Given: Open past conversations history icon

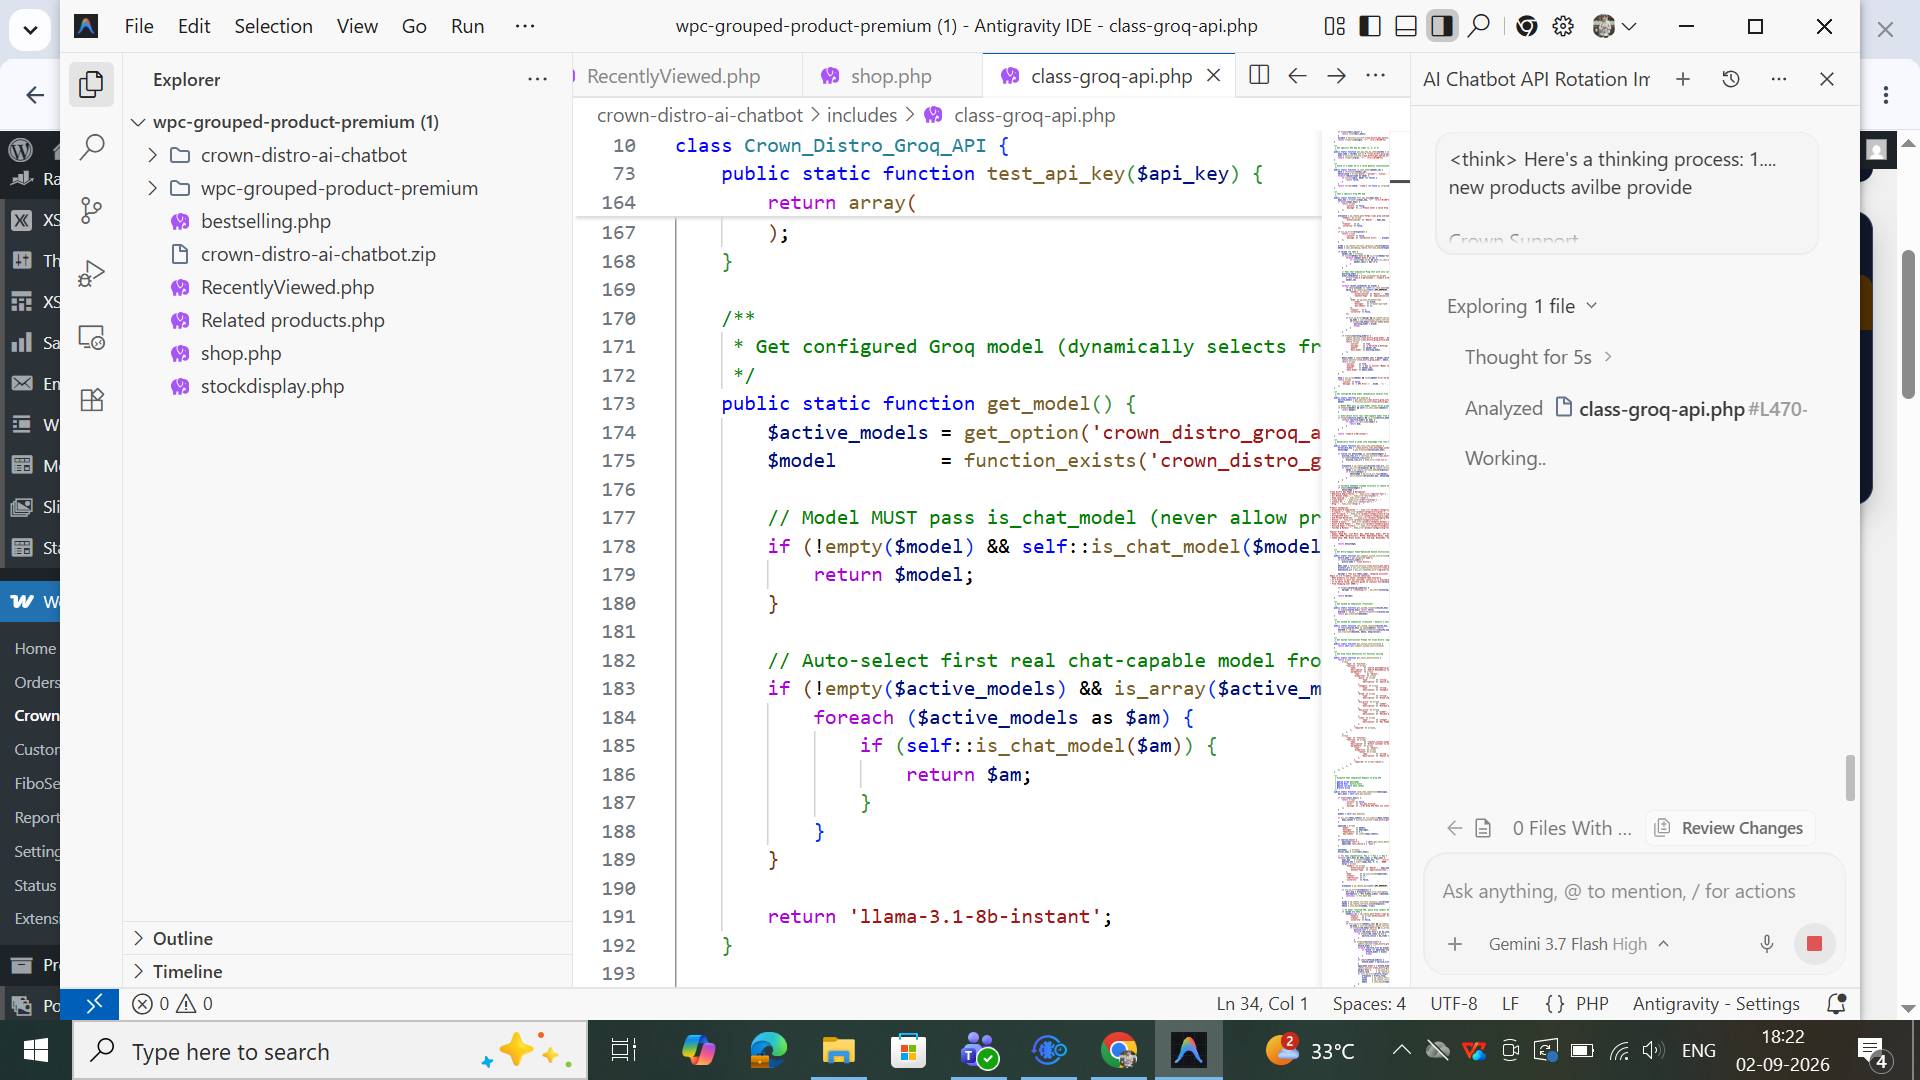Looking at the screenshot, I should [x=1731, y=79].
